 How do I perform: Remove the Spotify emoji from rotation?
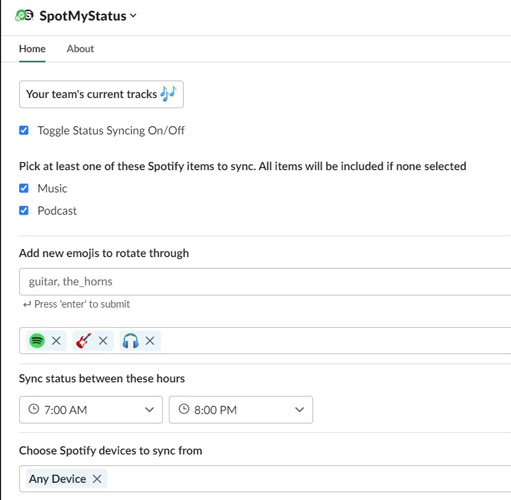56,341
